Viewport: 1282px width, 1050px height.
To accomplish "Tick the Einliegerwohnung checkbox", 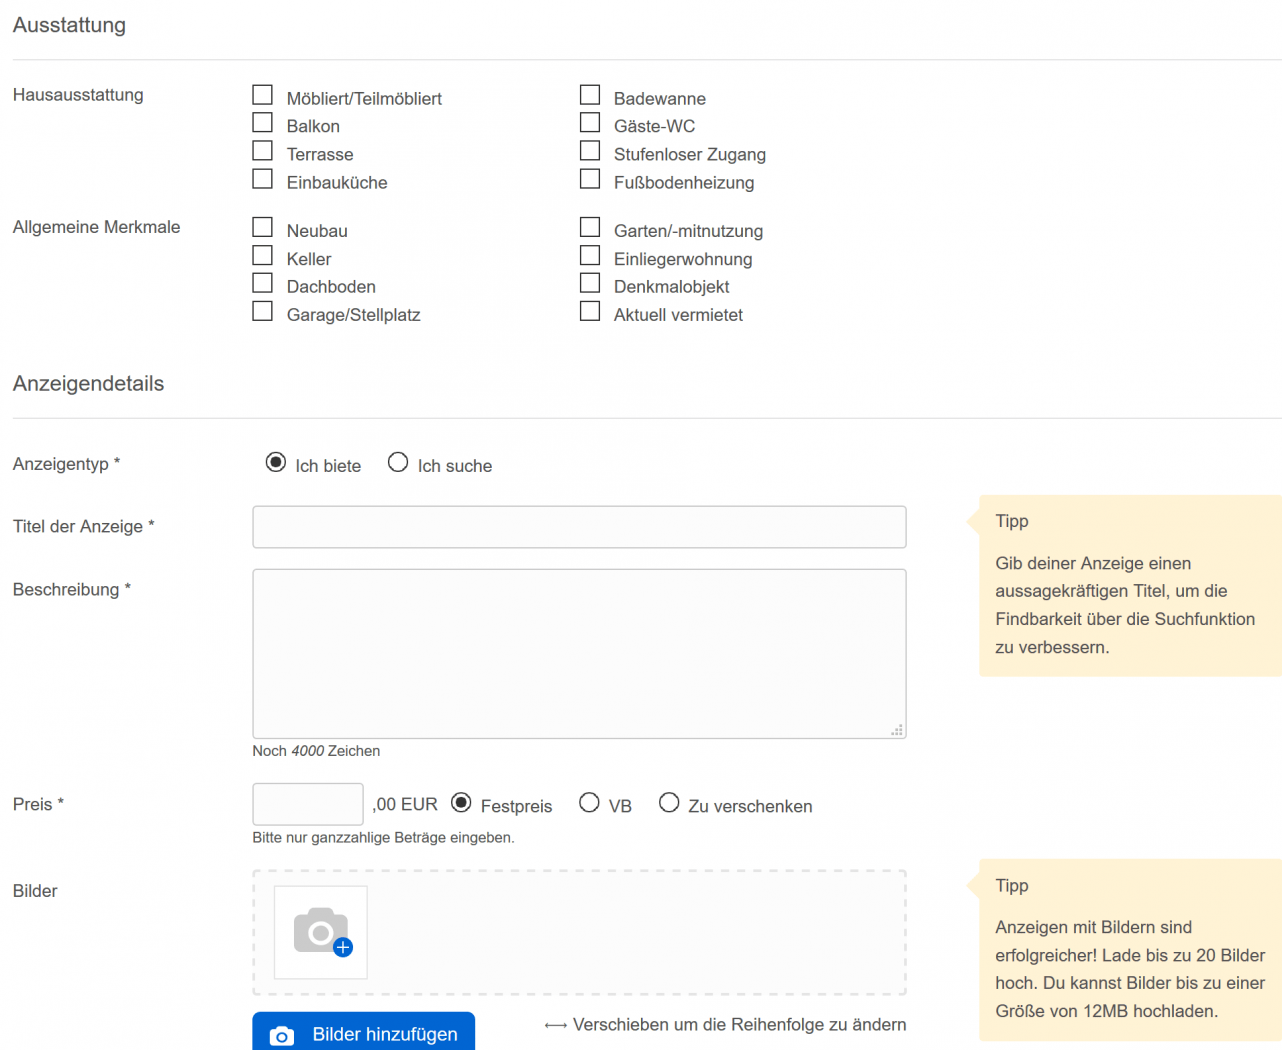I will [x=590, y=255].
